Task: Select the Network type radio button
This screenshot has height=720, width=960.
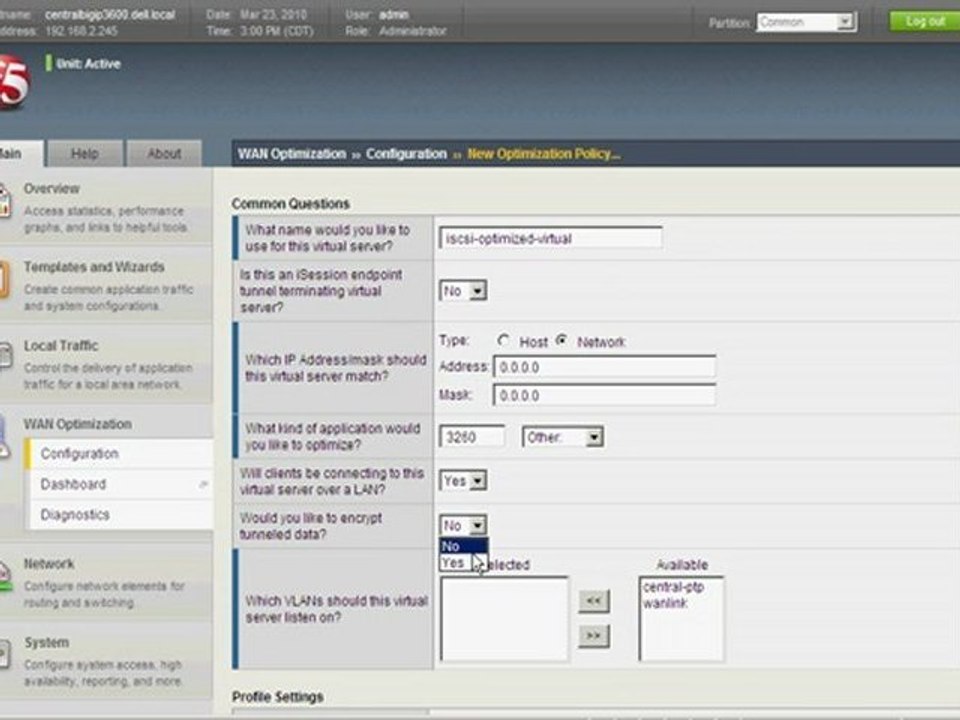Action: click(x=561, y=340)
